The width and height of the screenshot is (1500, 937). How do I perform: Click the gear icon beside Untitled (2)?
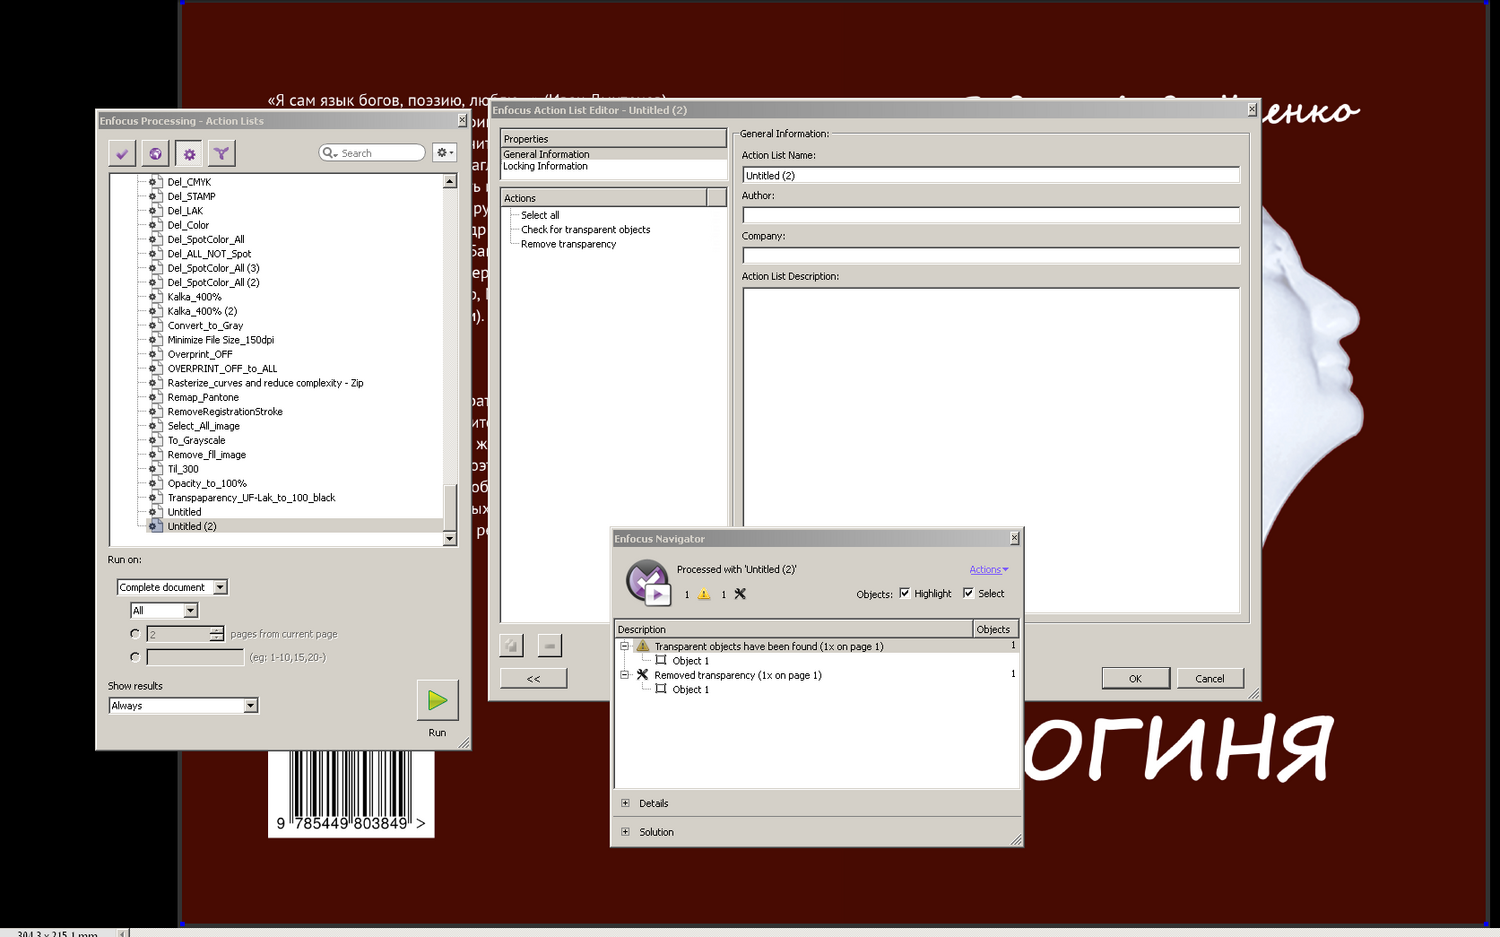pos(153,526)
